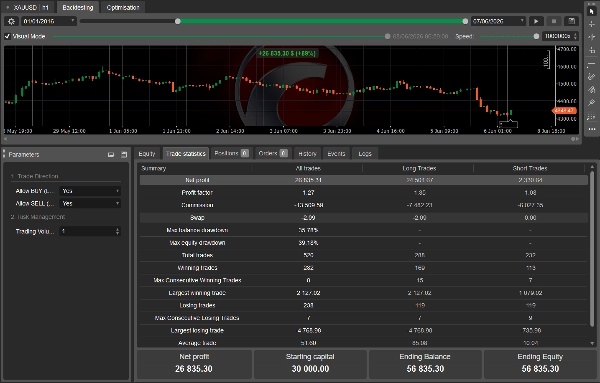600x383 pixels.
Task: Select the Largest winning trade row label
Action: 197,293
